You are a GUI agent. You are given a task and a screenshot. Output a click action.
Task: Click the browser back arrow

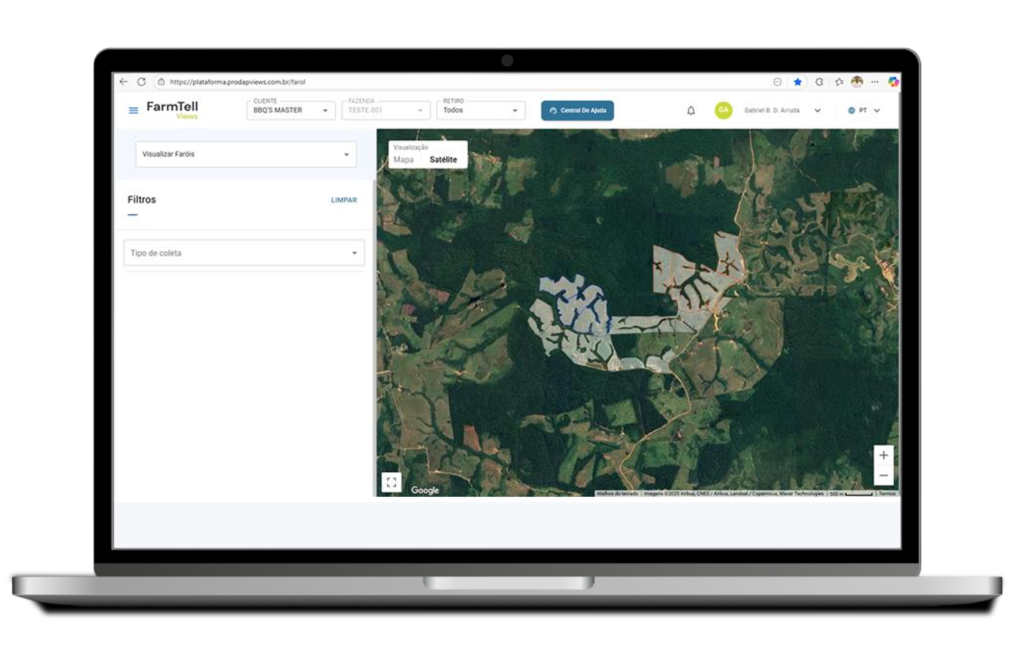[x=124, y=82]
